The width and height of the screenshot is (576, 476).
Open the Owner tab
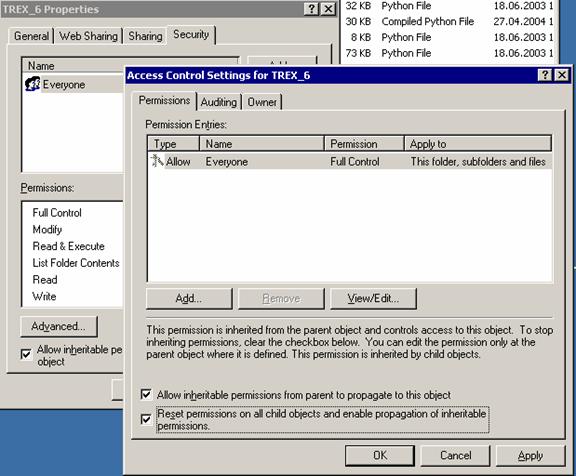262,102
